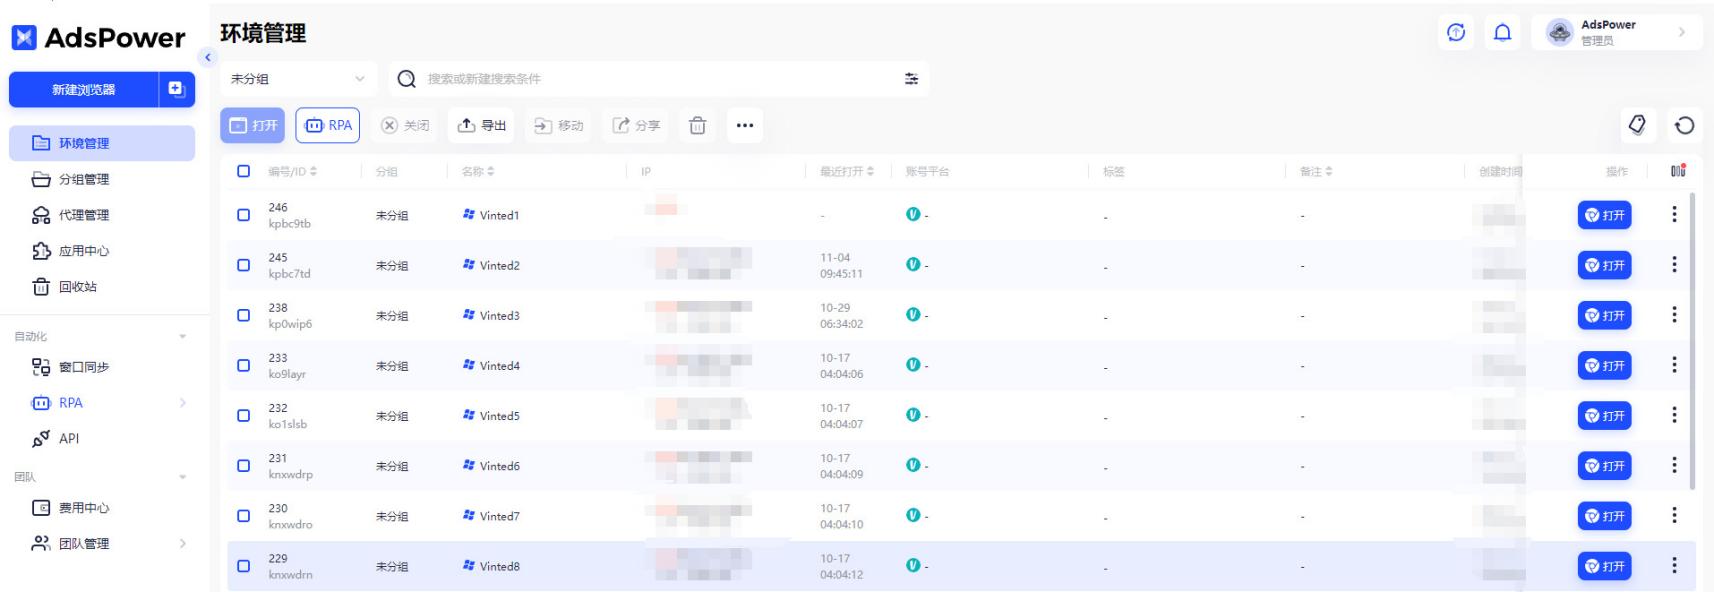1714x592 pixels.
Task: Click the vertical scrollbar of the table
Action: click(1692, 340)
